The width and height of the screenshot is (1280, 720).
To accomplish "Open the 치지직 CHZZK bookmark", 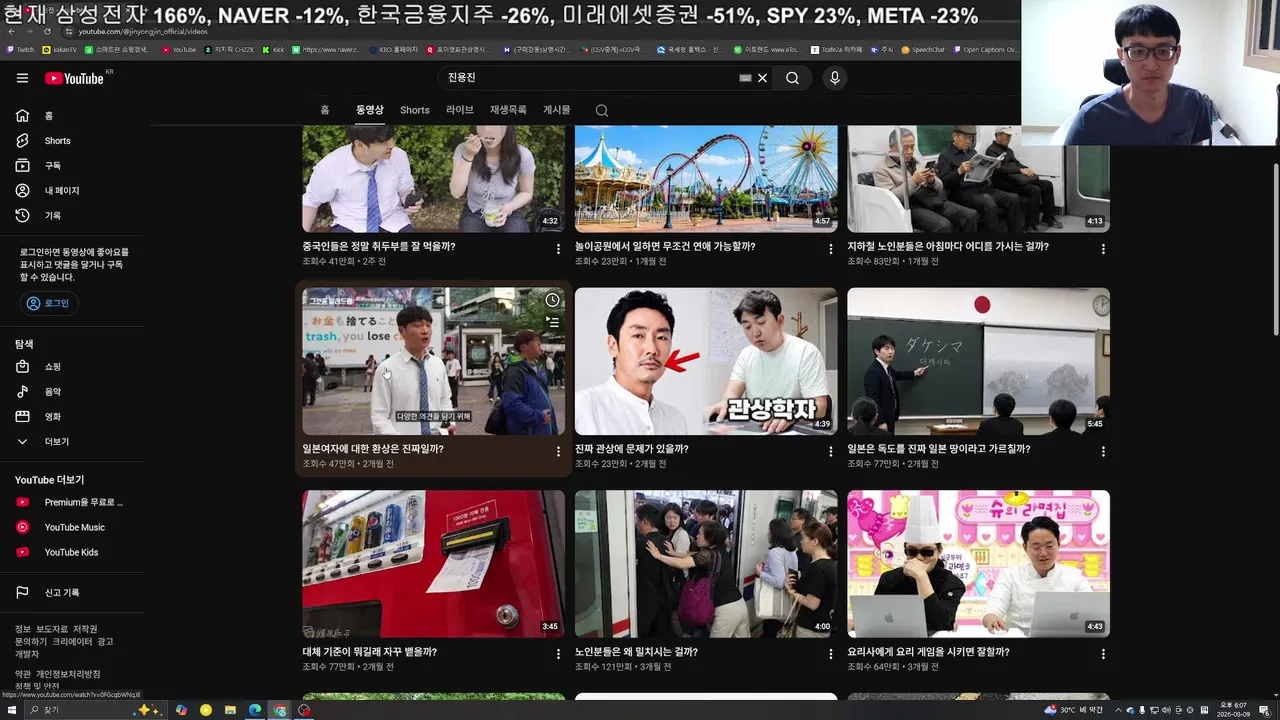I will coord(229,49).
